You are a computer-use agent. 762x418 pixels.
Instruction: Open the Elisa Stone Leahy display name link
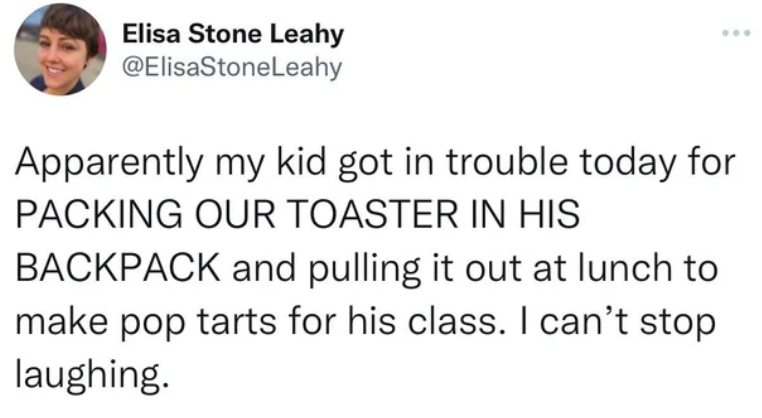[233, 35]
